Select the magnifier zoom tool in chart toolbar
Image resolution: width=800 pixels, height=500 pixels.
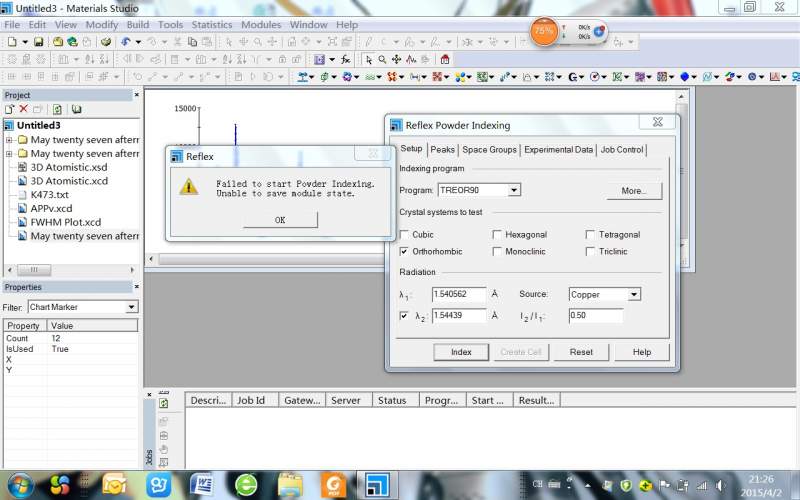click(x=382, y=60)
